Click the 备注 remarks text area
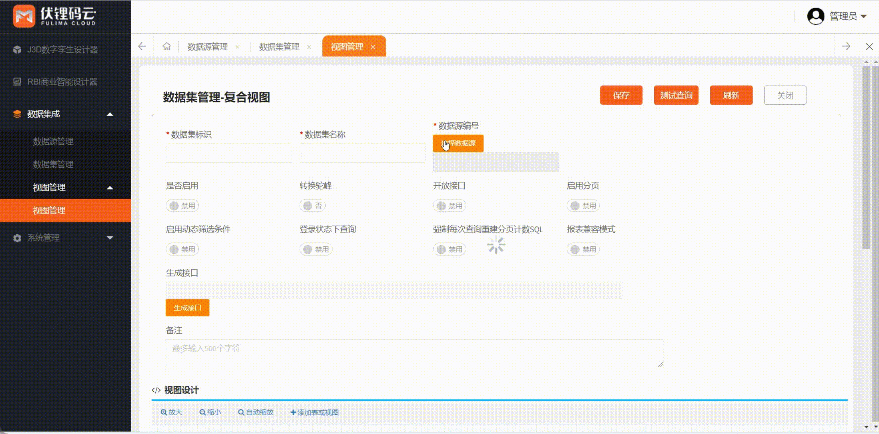The image size is (879, 434). 414,353
